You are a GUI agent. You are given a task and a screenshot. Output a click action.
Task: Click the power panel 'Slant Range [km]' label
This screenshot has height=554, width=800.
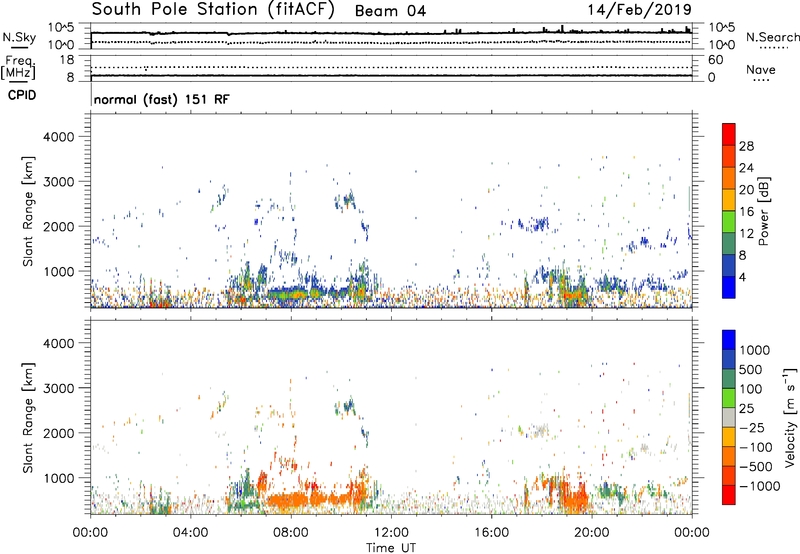point(28,211)
